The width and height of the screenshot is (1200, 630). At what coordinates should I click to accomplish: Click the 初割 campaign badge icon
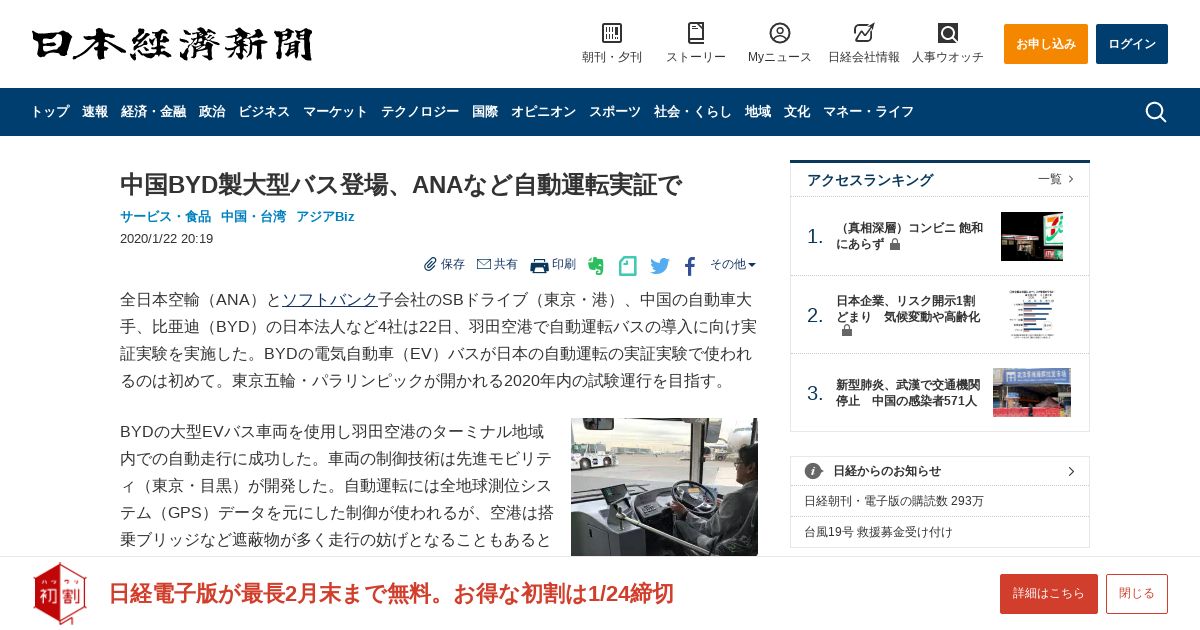(x=60, y=593)
